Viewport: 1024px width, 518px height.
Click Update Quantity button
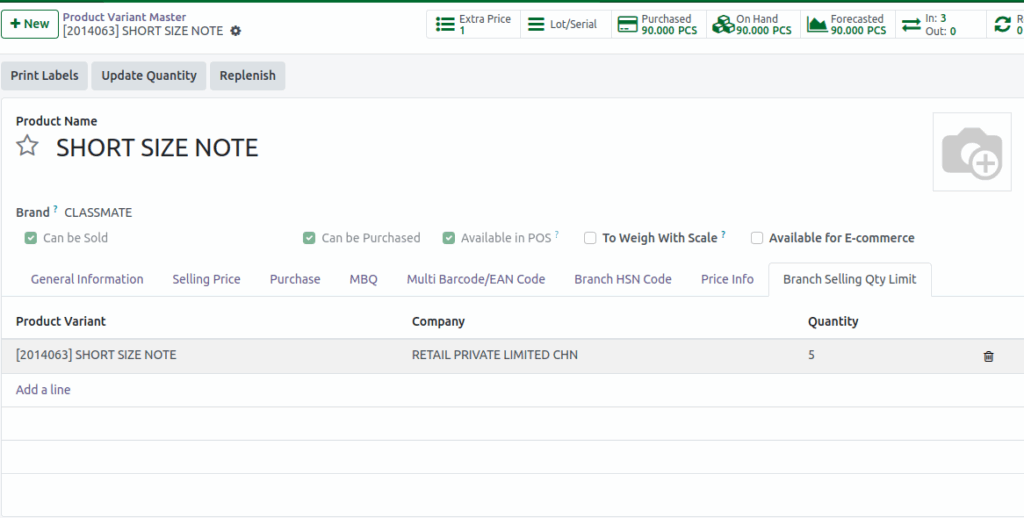coord(149,76)
